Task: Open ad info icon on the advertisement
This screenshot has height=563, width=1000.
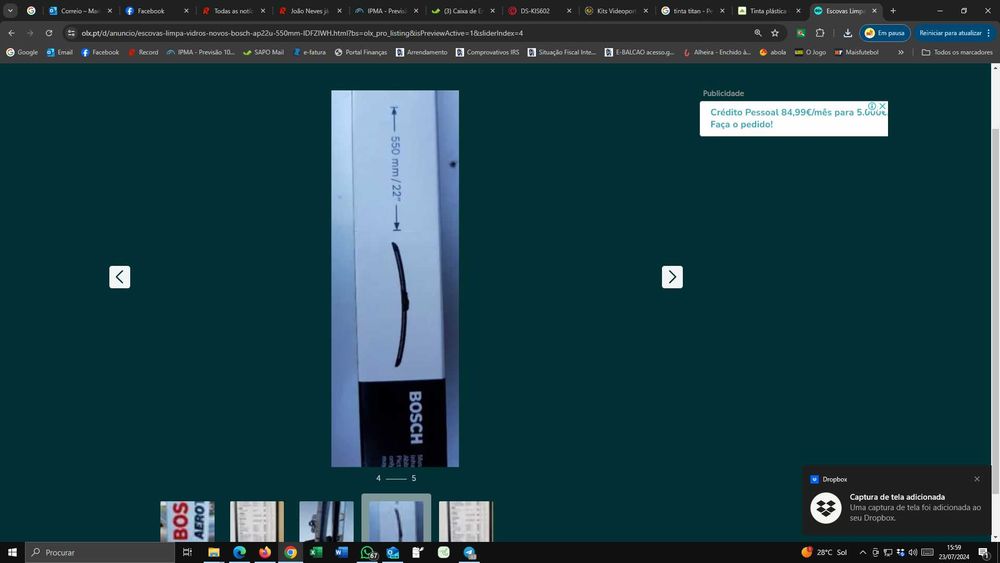Action: click(872, 106)
